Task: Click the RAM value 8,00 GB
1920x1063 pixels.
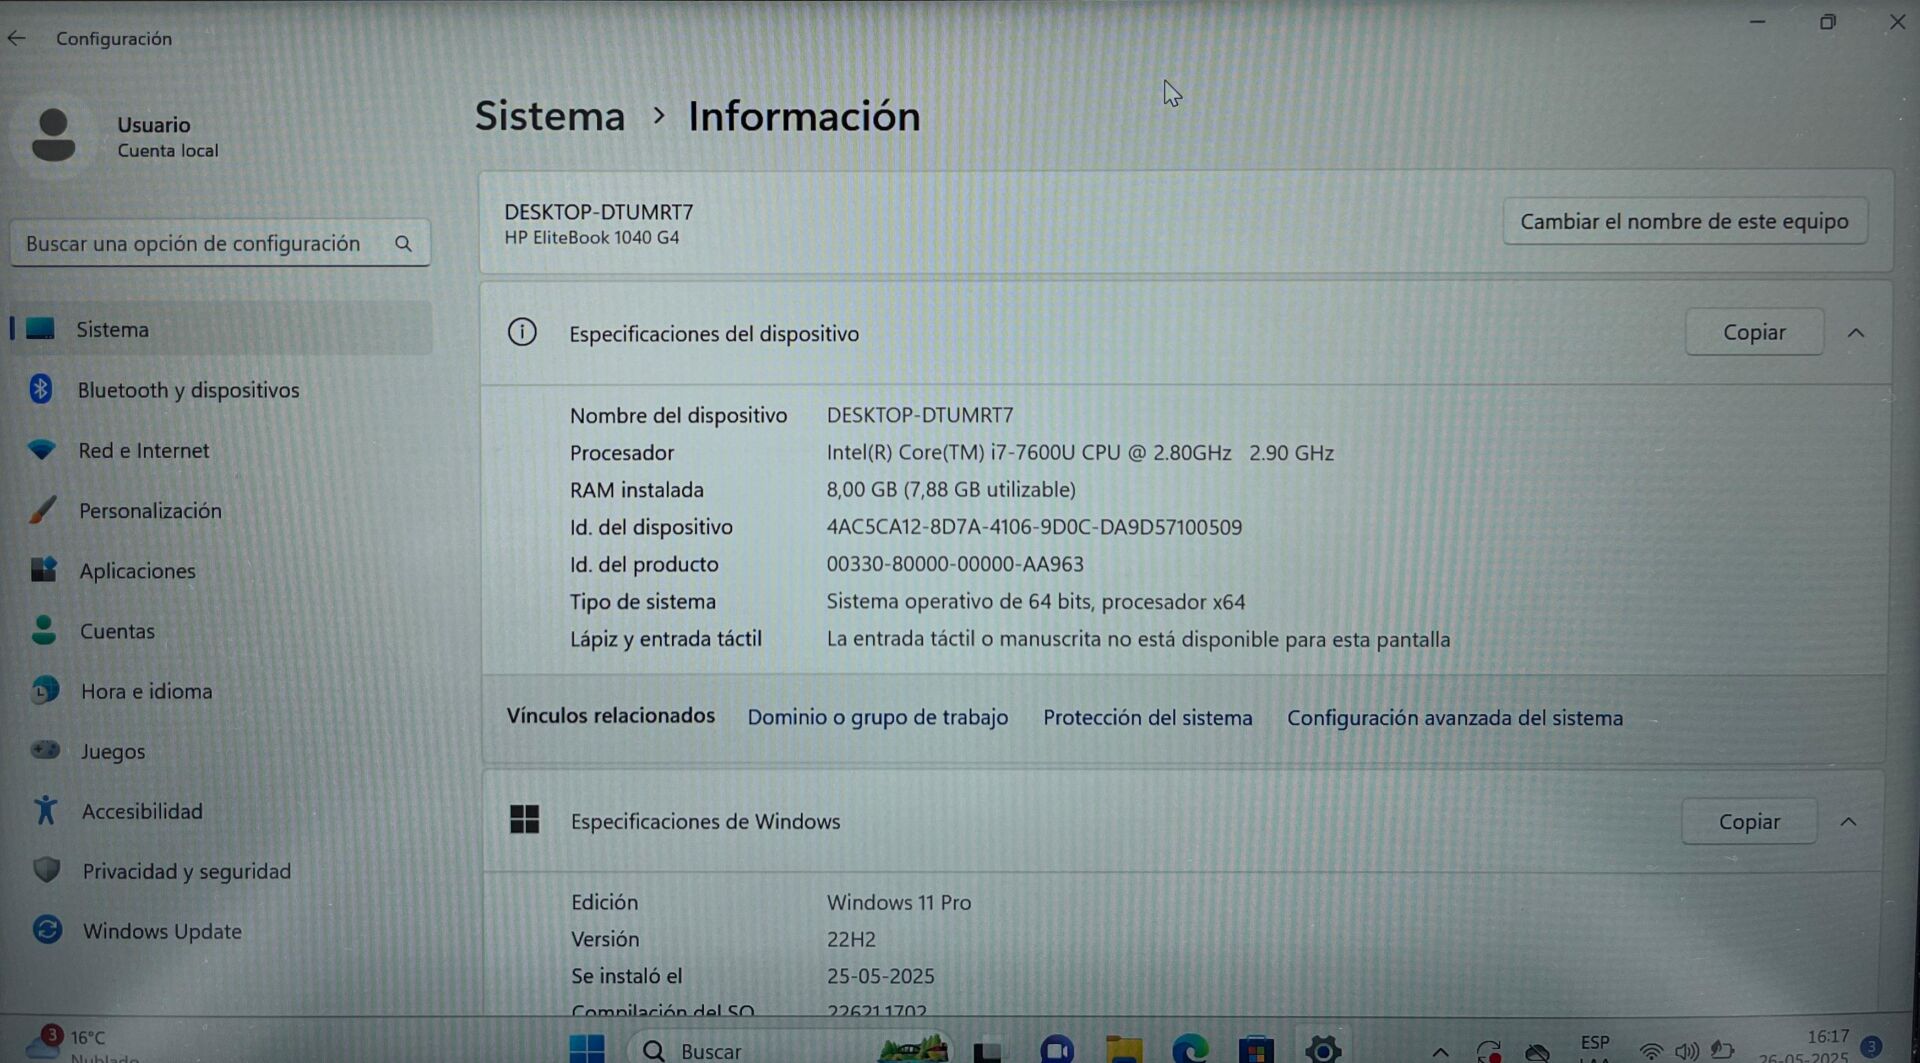Action: pyautogui.click(x=951, y=489)
